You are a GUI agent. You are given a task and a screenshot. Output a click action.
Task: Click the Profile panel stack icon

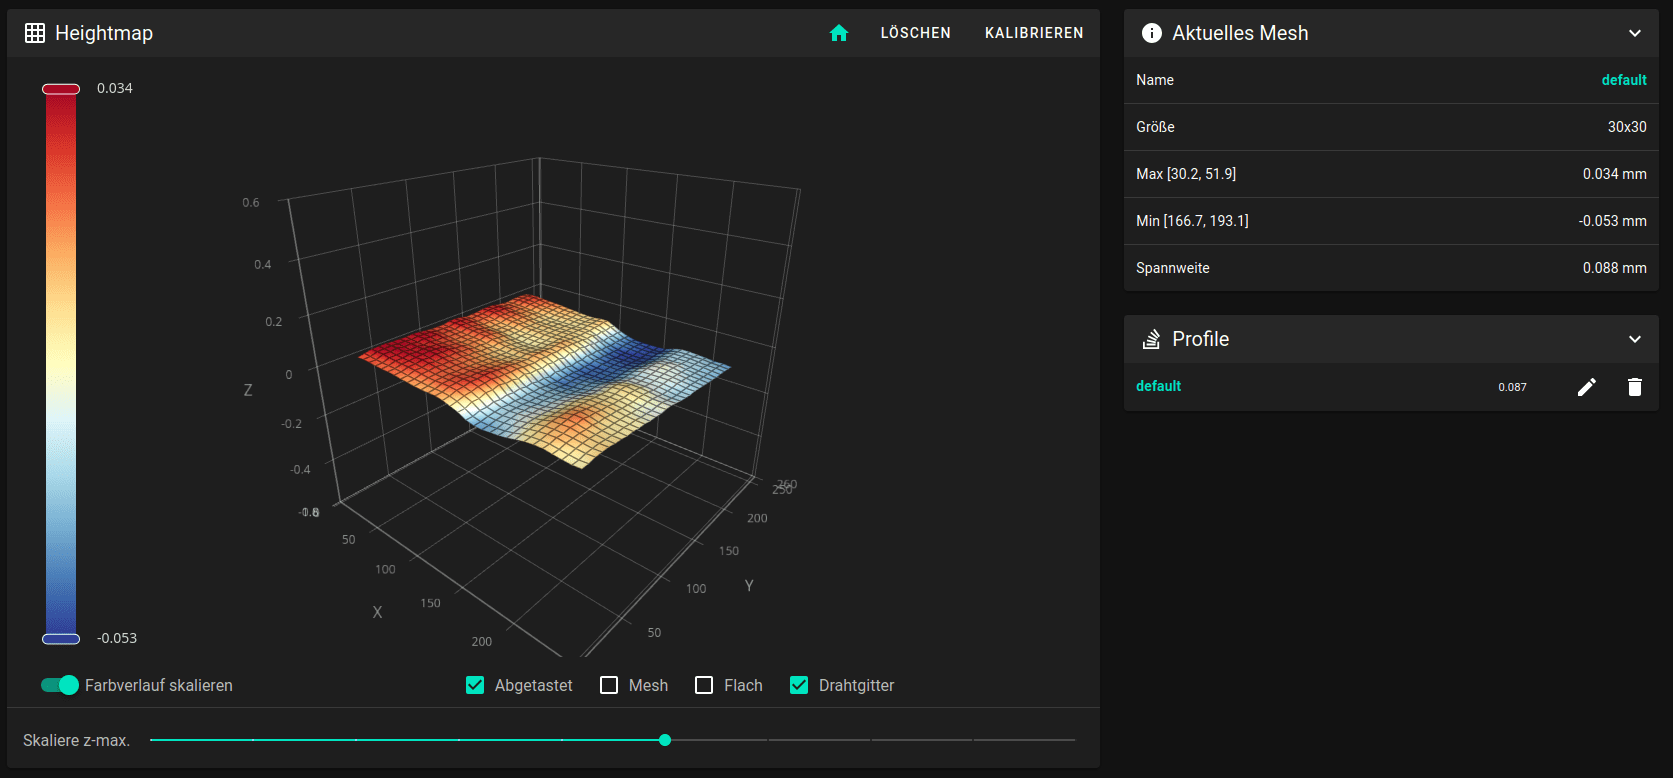point(1152,339)
